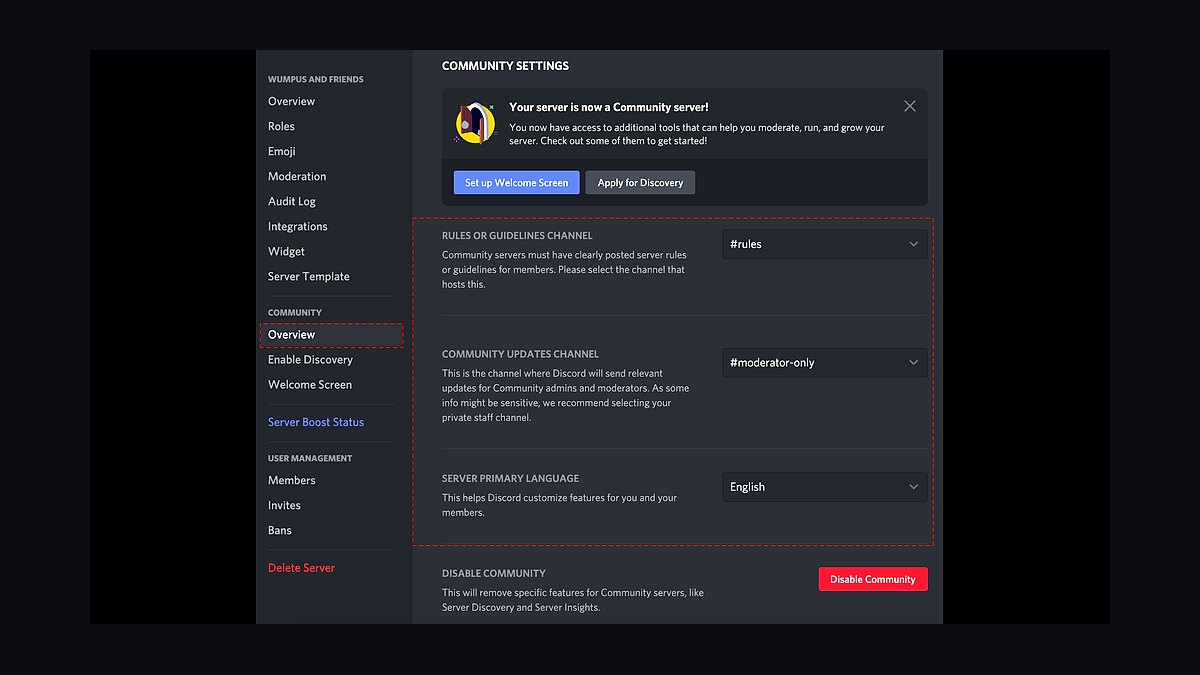This screenshot has width=1200, height=675.
Task: Click Apply for Discovery
Action: click(x=640, y=183)
